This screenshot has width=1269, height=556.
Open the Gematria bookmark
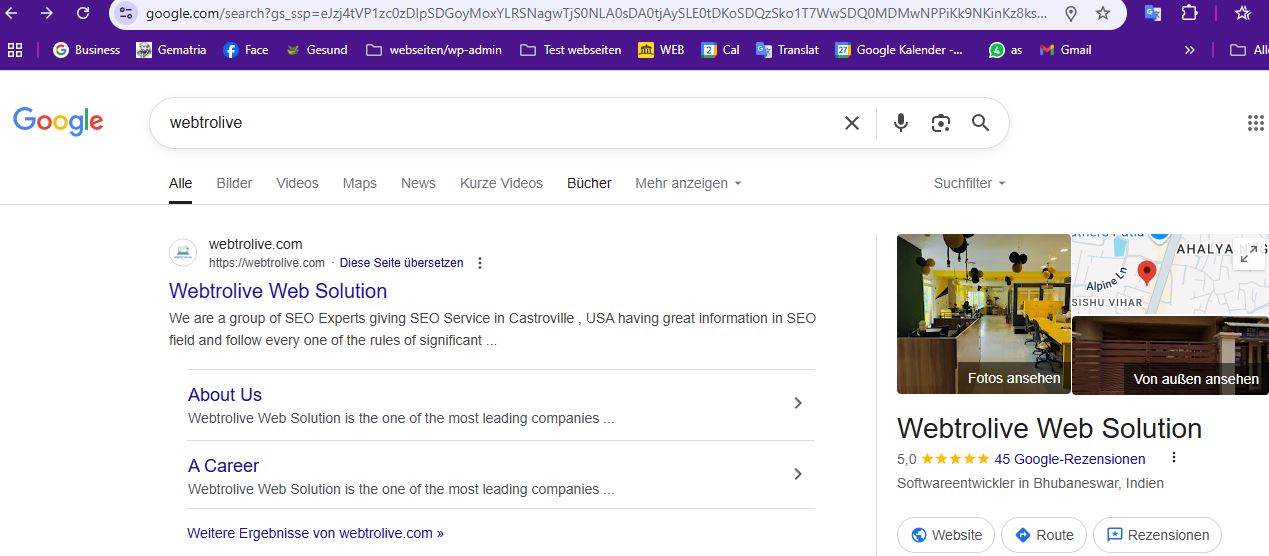(x=172, y=50)
